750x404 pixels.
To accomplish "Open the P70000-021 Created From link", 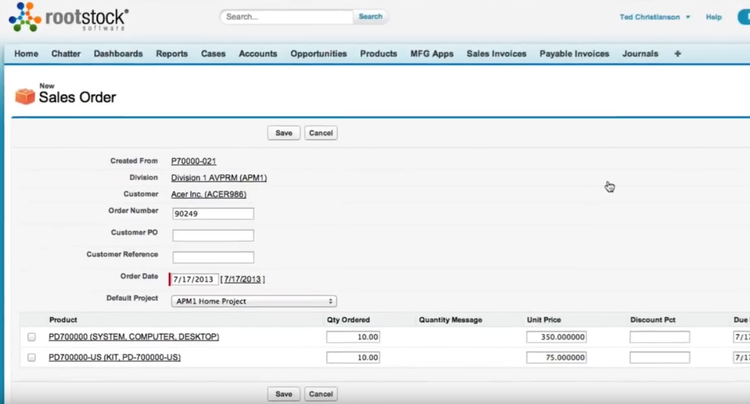I will coord(194,161).
